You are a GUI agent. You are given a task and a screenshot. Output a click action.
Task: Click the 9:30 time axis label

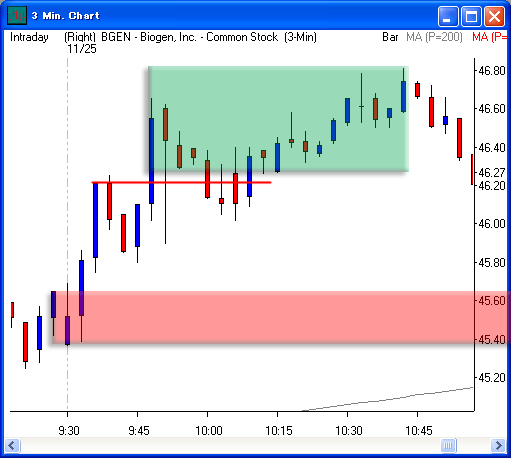coord(69,431)
